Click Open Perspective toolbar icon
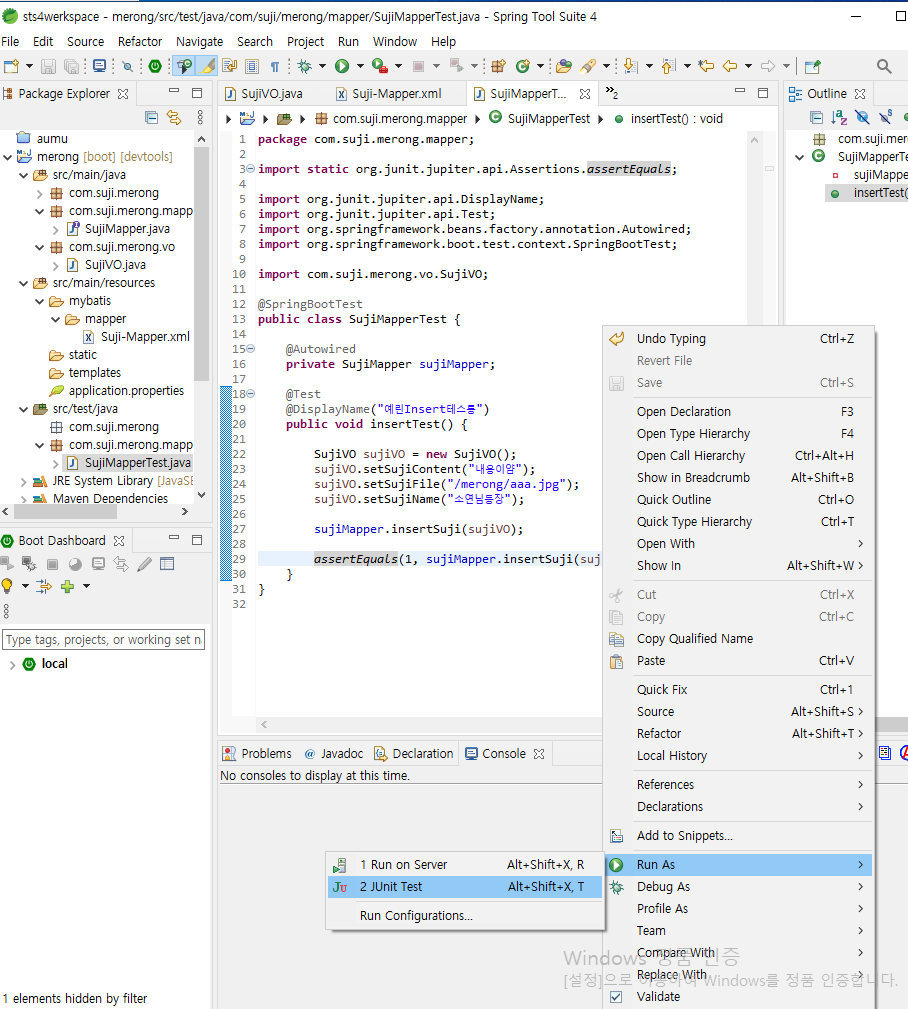 [x=813, y=66]
